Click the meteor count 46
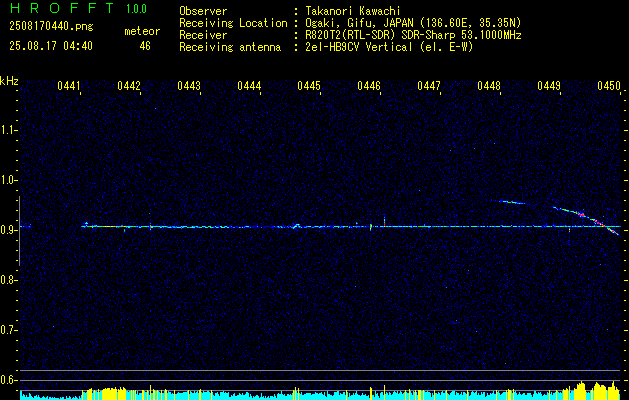Image resolution: width=629 pixels, height=400 pixels. coord(145,46)
